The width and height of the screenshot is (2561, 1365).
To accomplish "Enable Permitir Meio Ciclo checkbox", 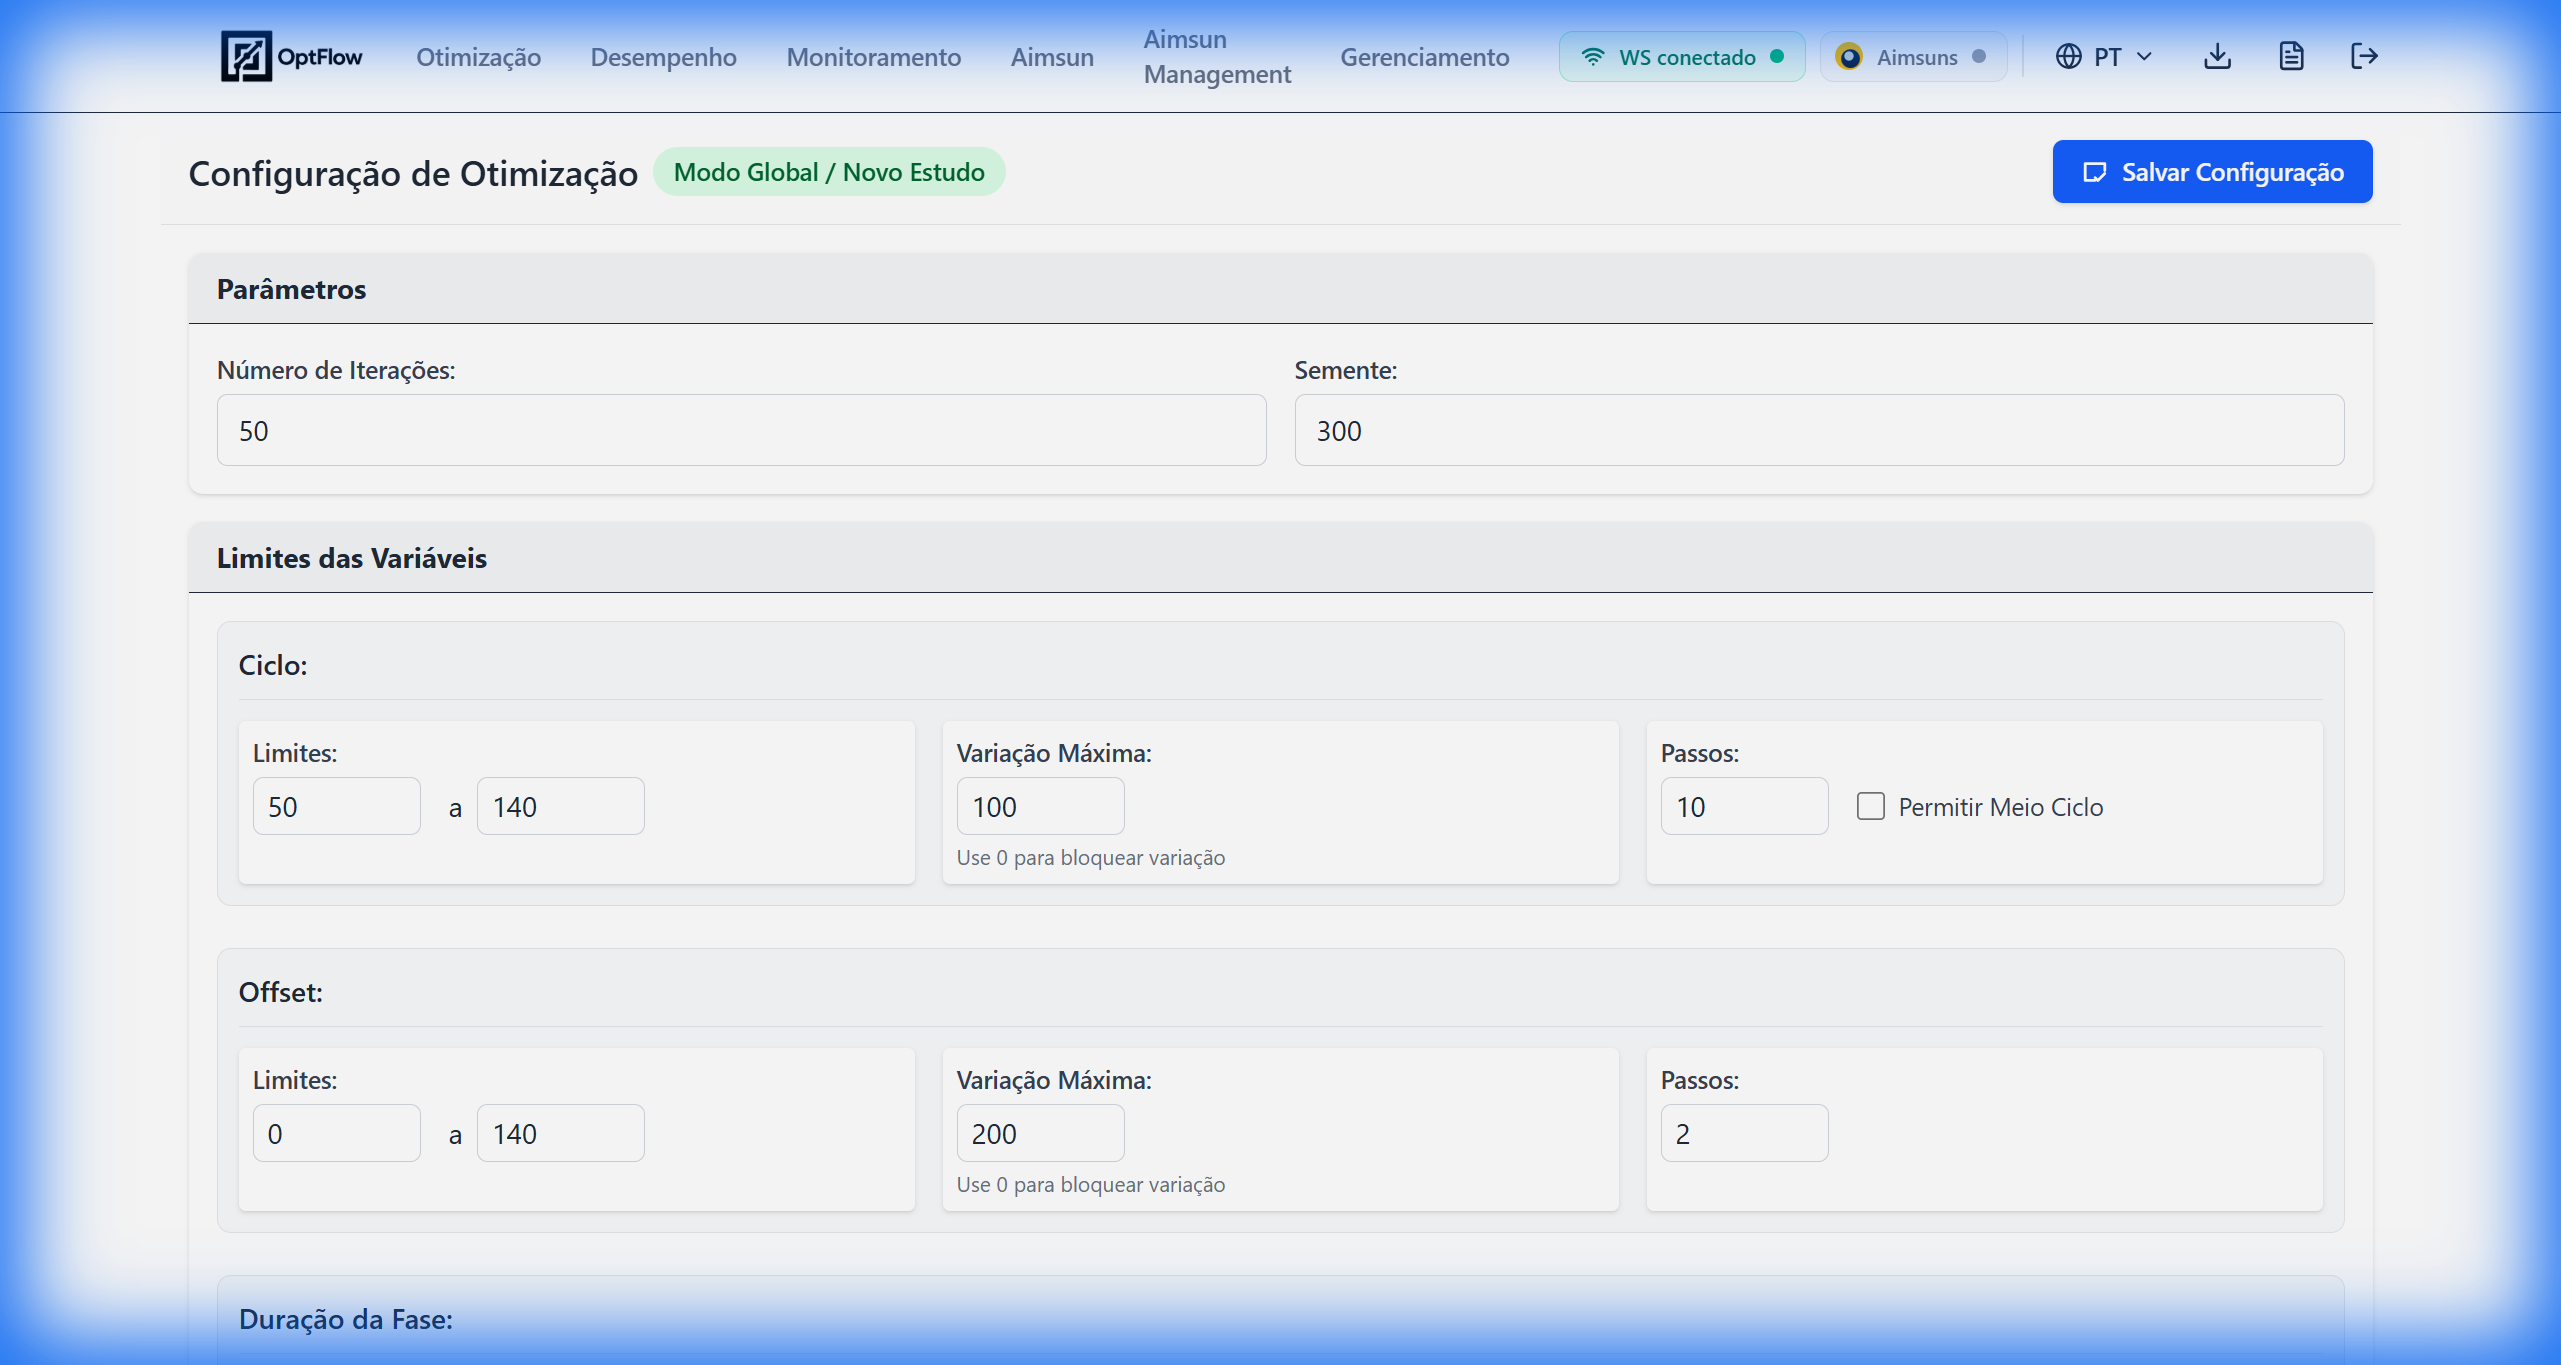I will coord(1870,806).
